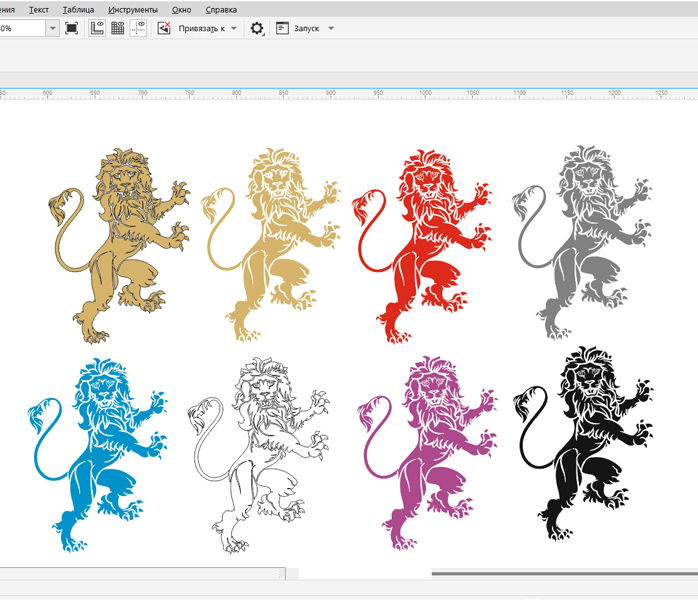Viewport: 698px width, 600px height.
Task: Select the blue lion on the canvas
Action: click(x=97, y=450)
